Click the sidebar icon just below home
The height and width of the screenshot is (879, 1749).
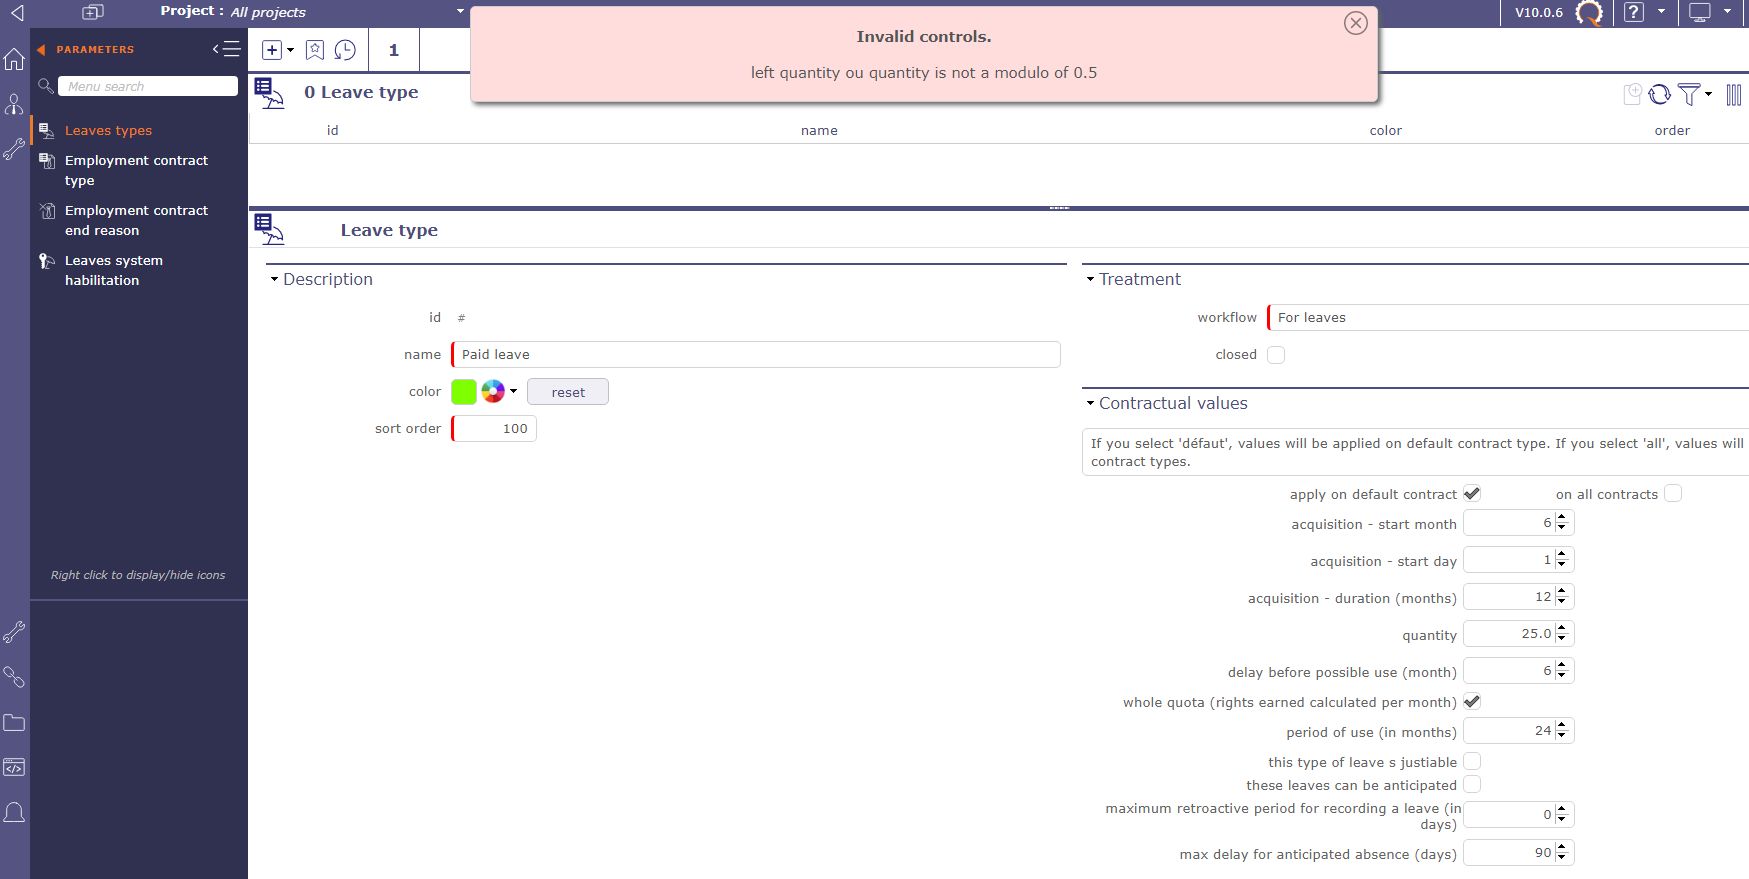[x=14, y=104]
